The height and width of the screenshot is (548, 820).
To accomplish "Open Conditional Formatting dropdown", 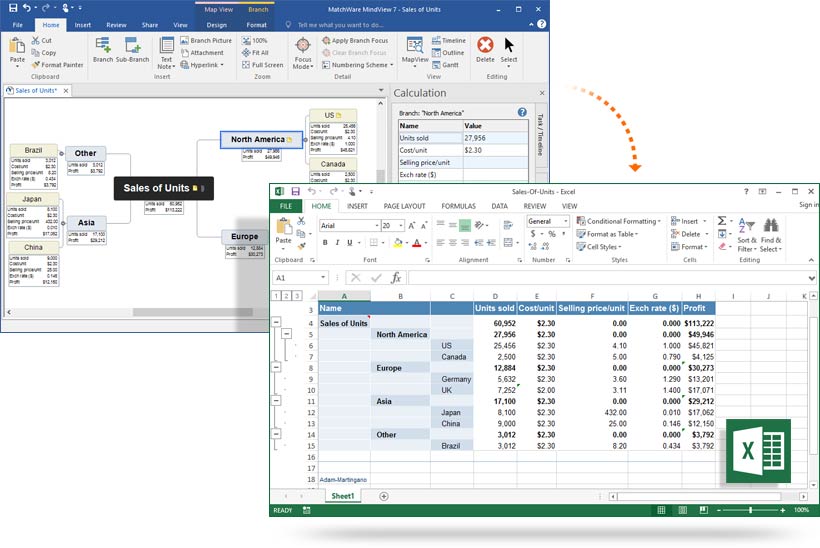I will (x=659, y=221).
